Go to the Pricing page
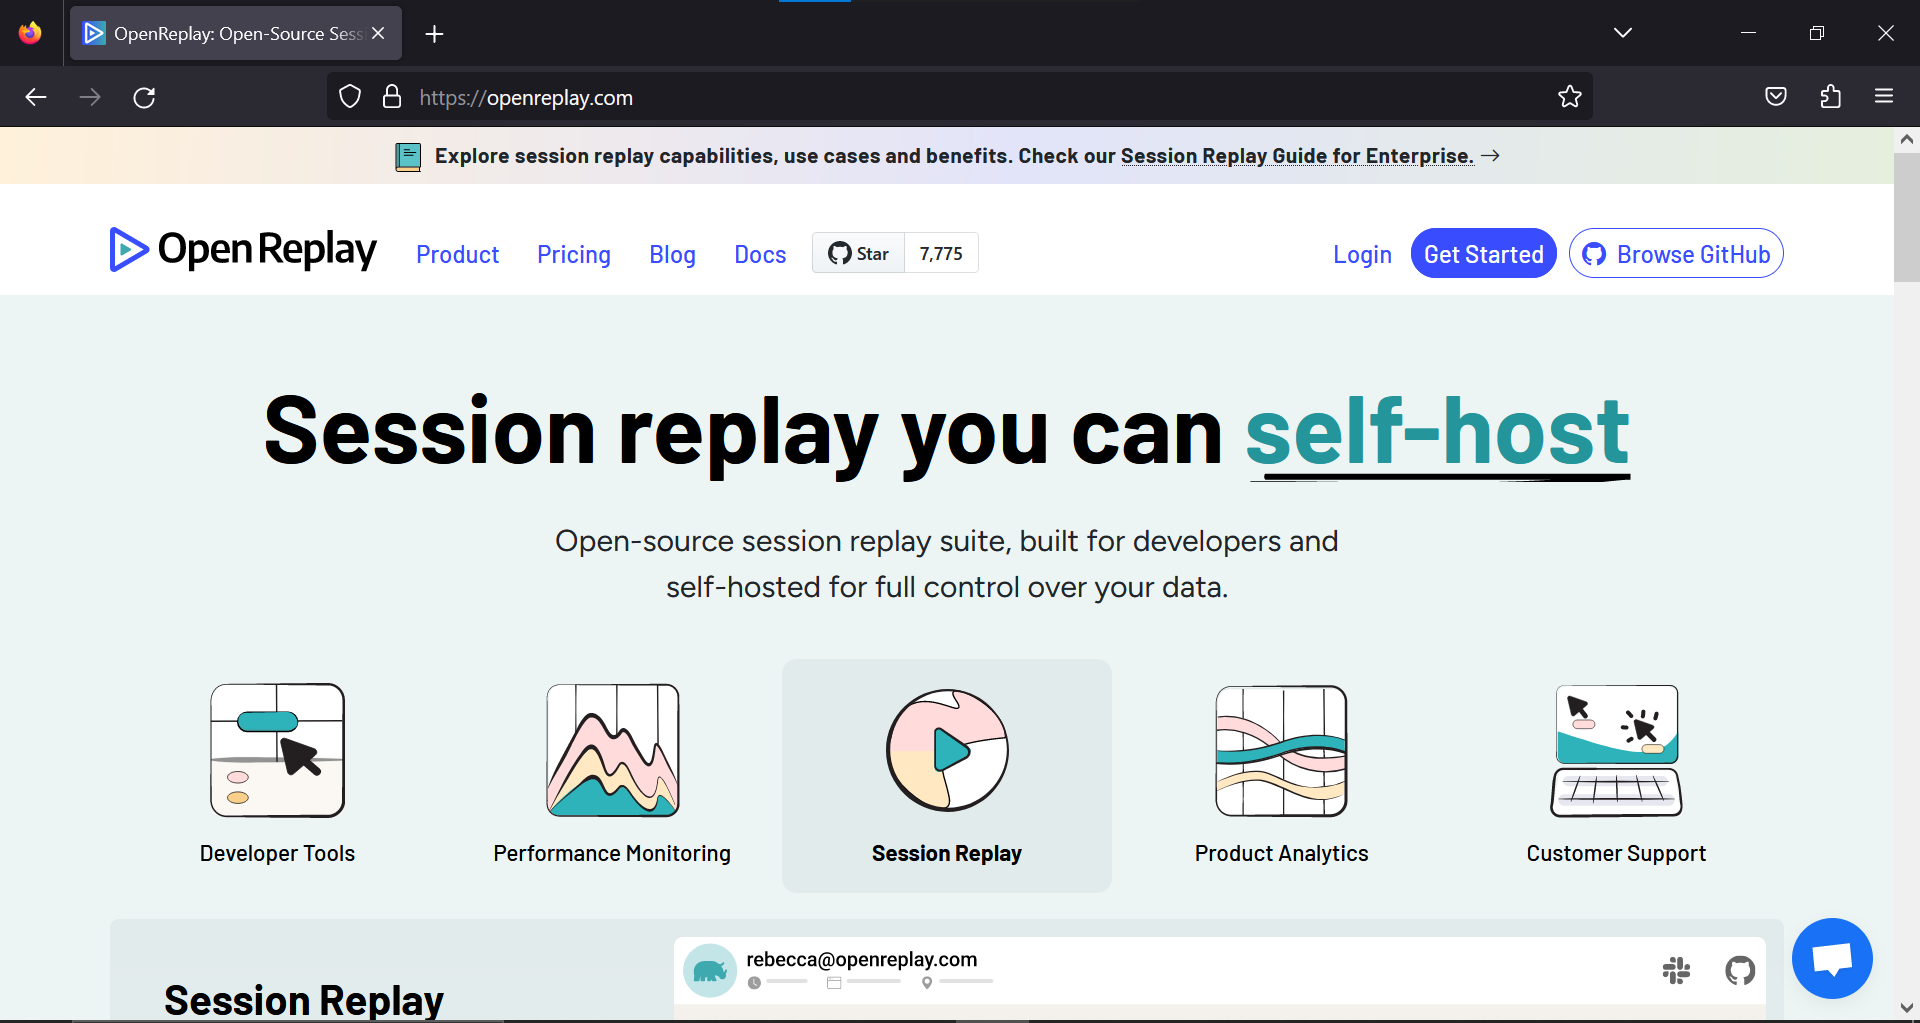The height and width of the screenshot is (1023, 1920). (574, 255)
